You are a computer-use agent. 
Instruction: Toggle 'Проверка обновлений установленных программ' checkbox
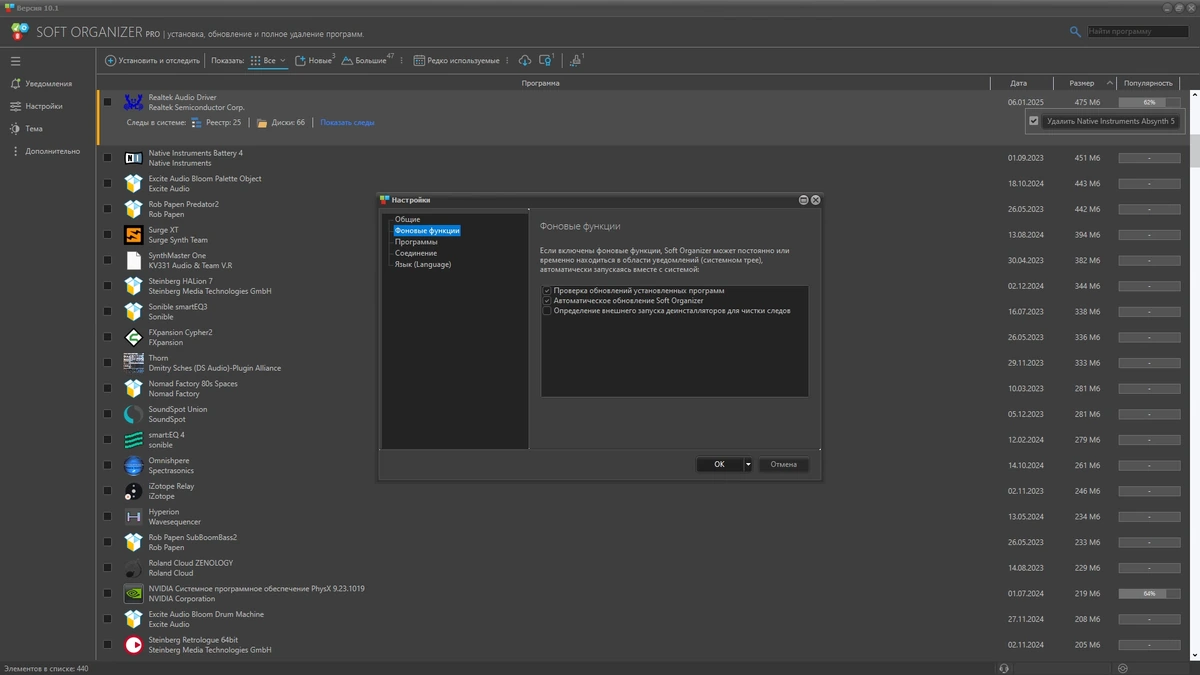click(547, 291)
